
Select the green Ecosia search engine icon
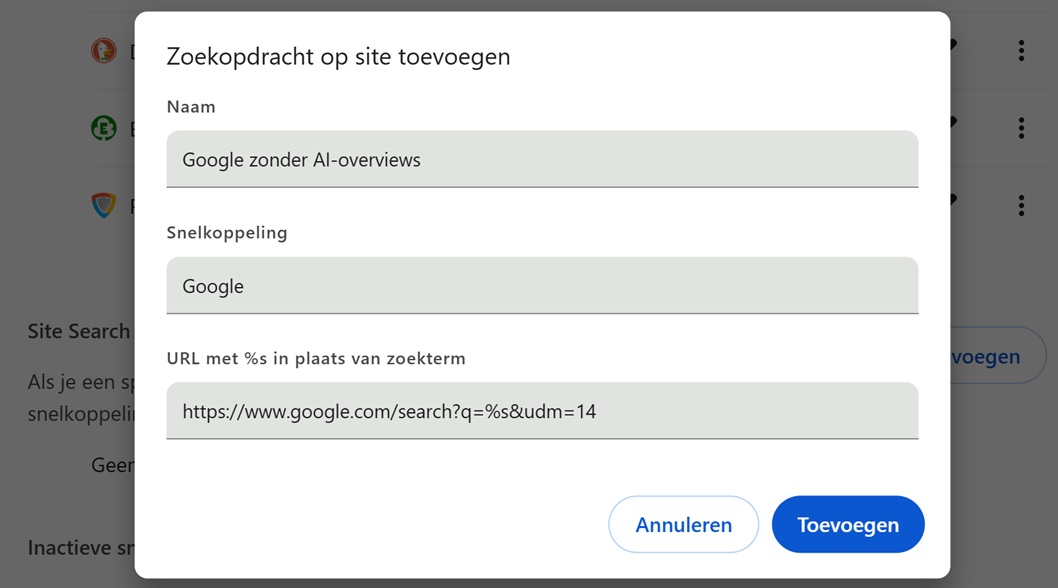(103, 128)
